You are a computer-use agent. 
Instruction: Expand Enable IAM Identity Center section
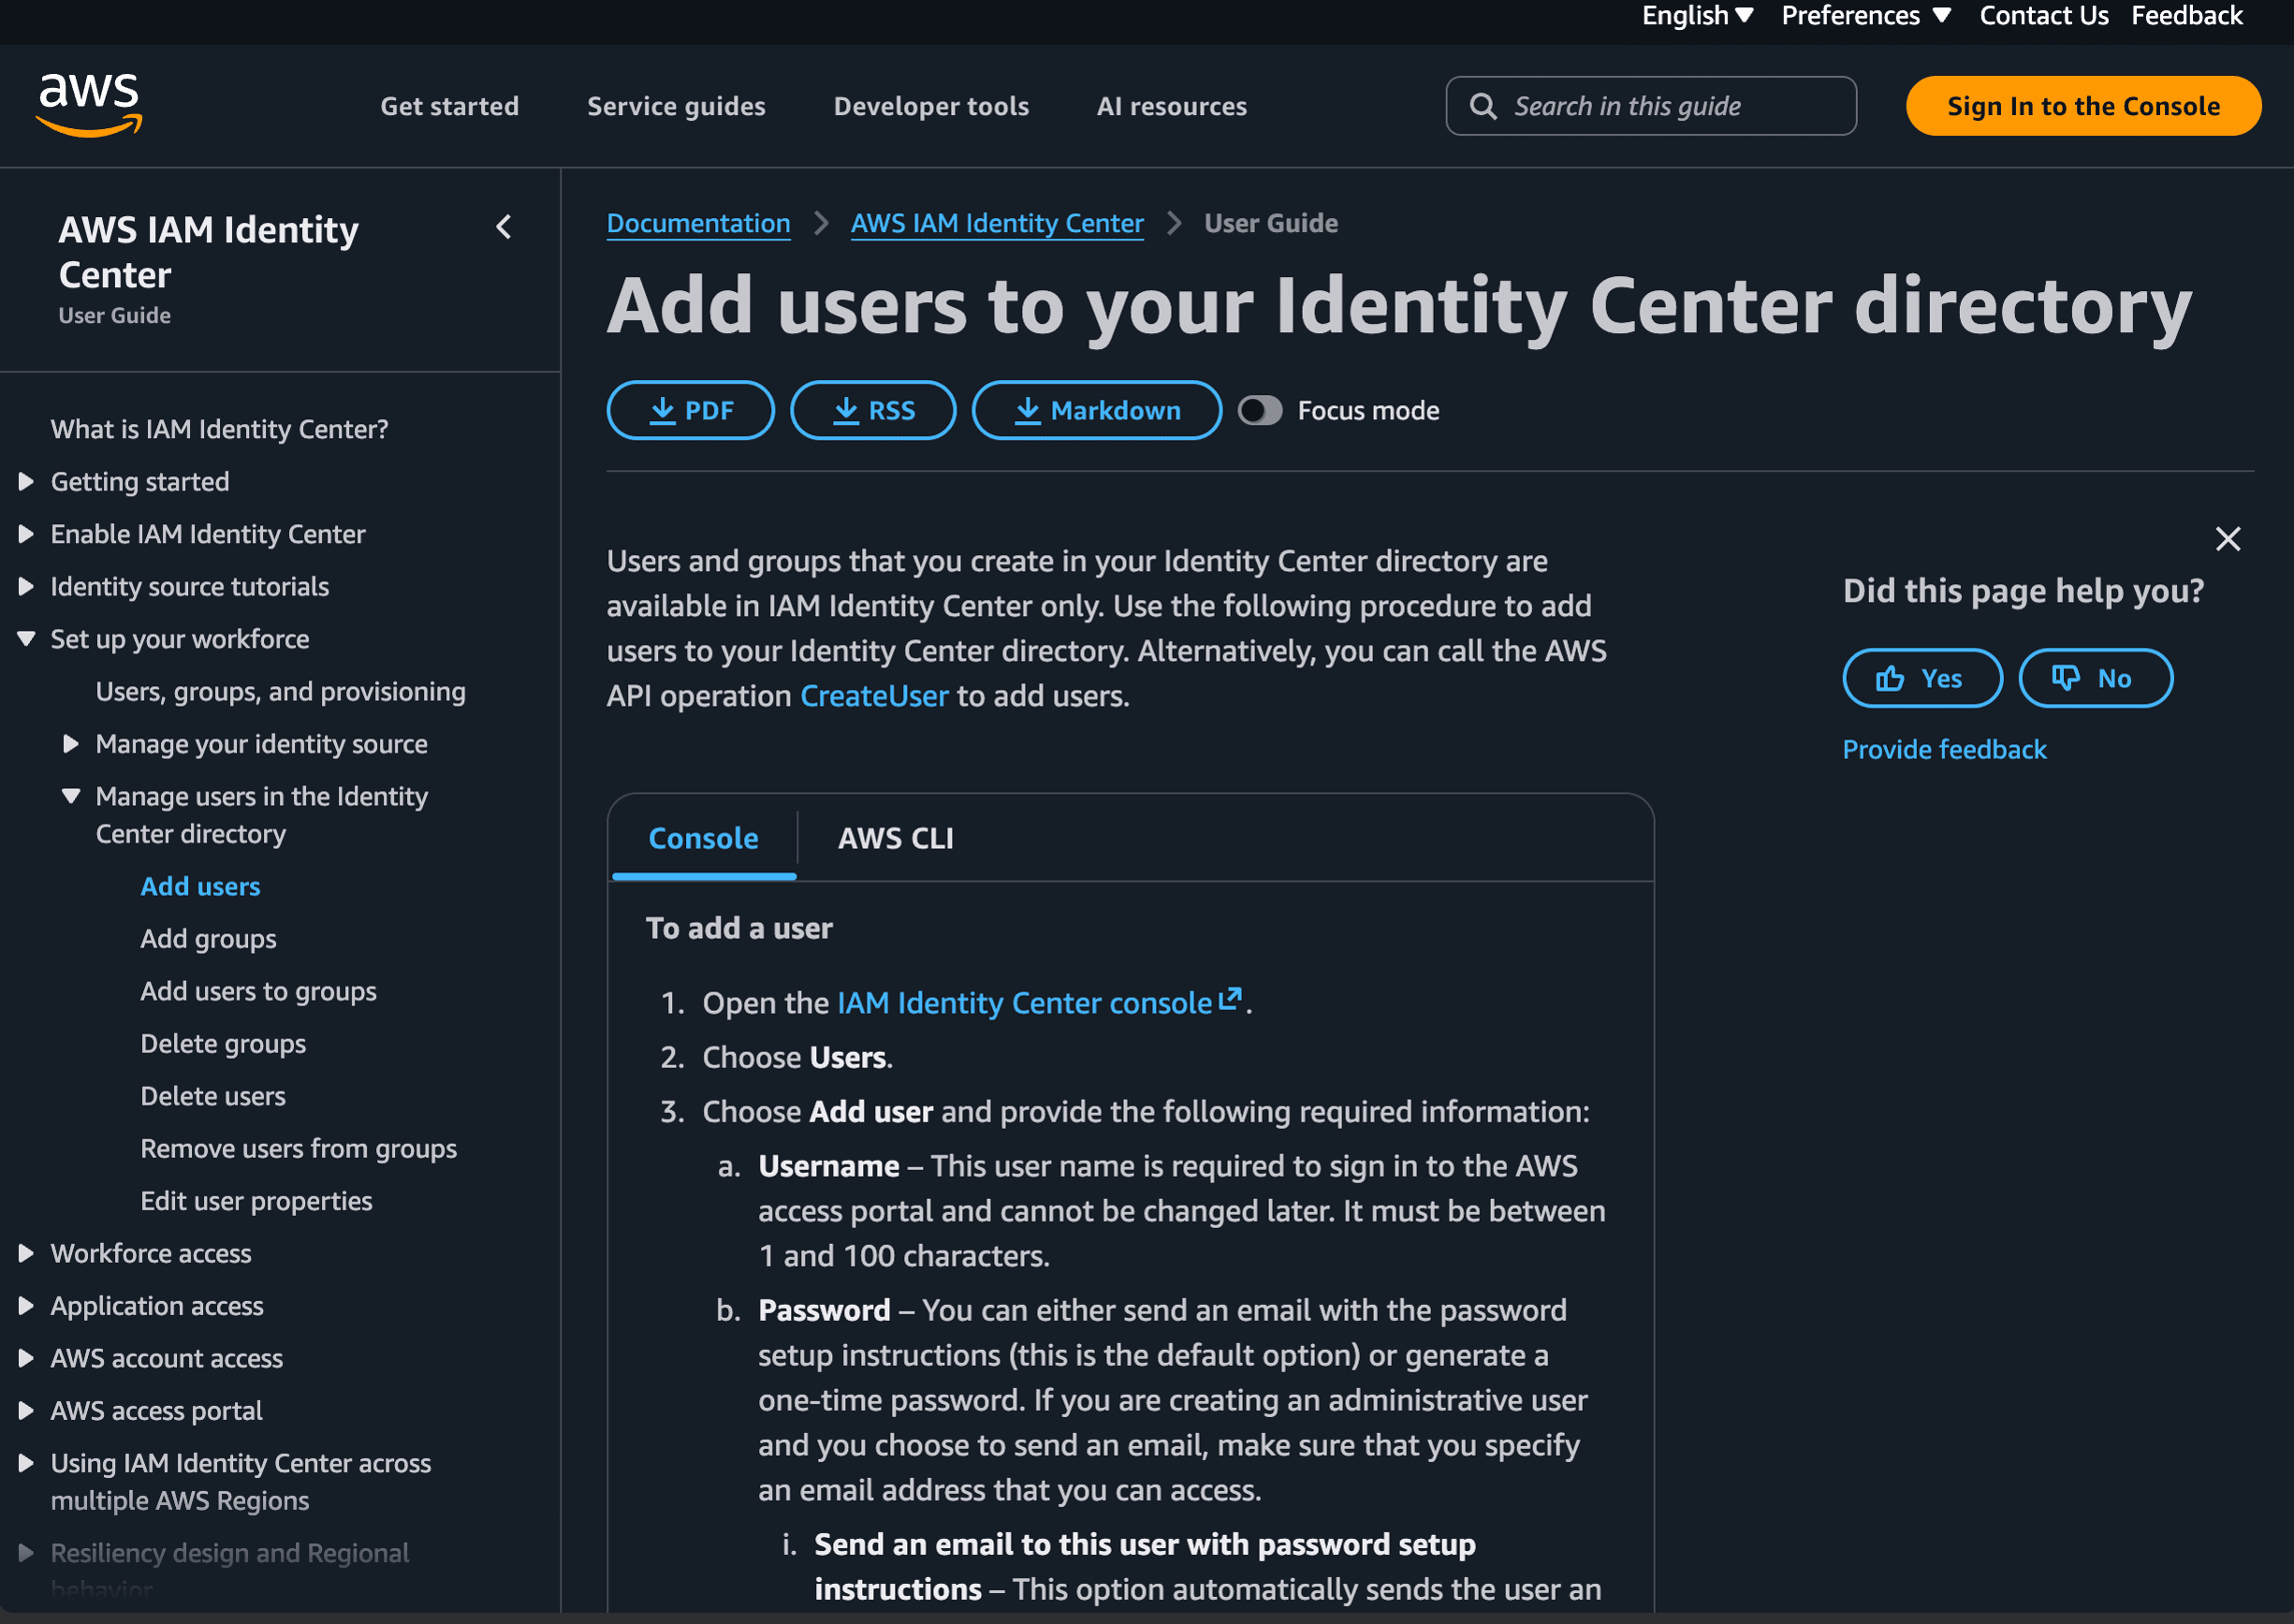pyautogui.click(x=27, y=534)
